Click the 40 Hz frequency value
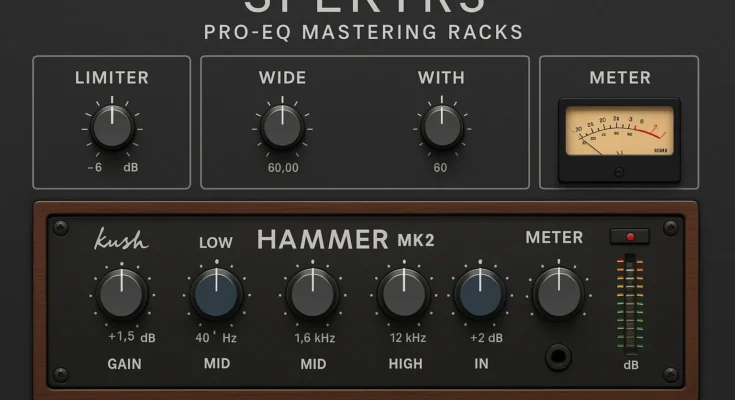The width and height of the screenshot is (735, 400). (216, 337)
